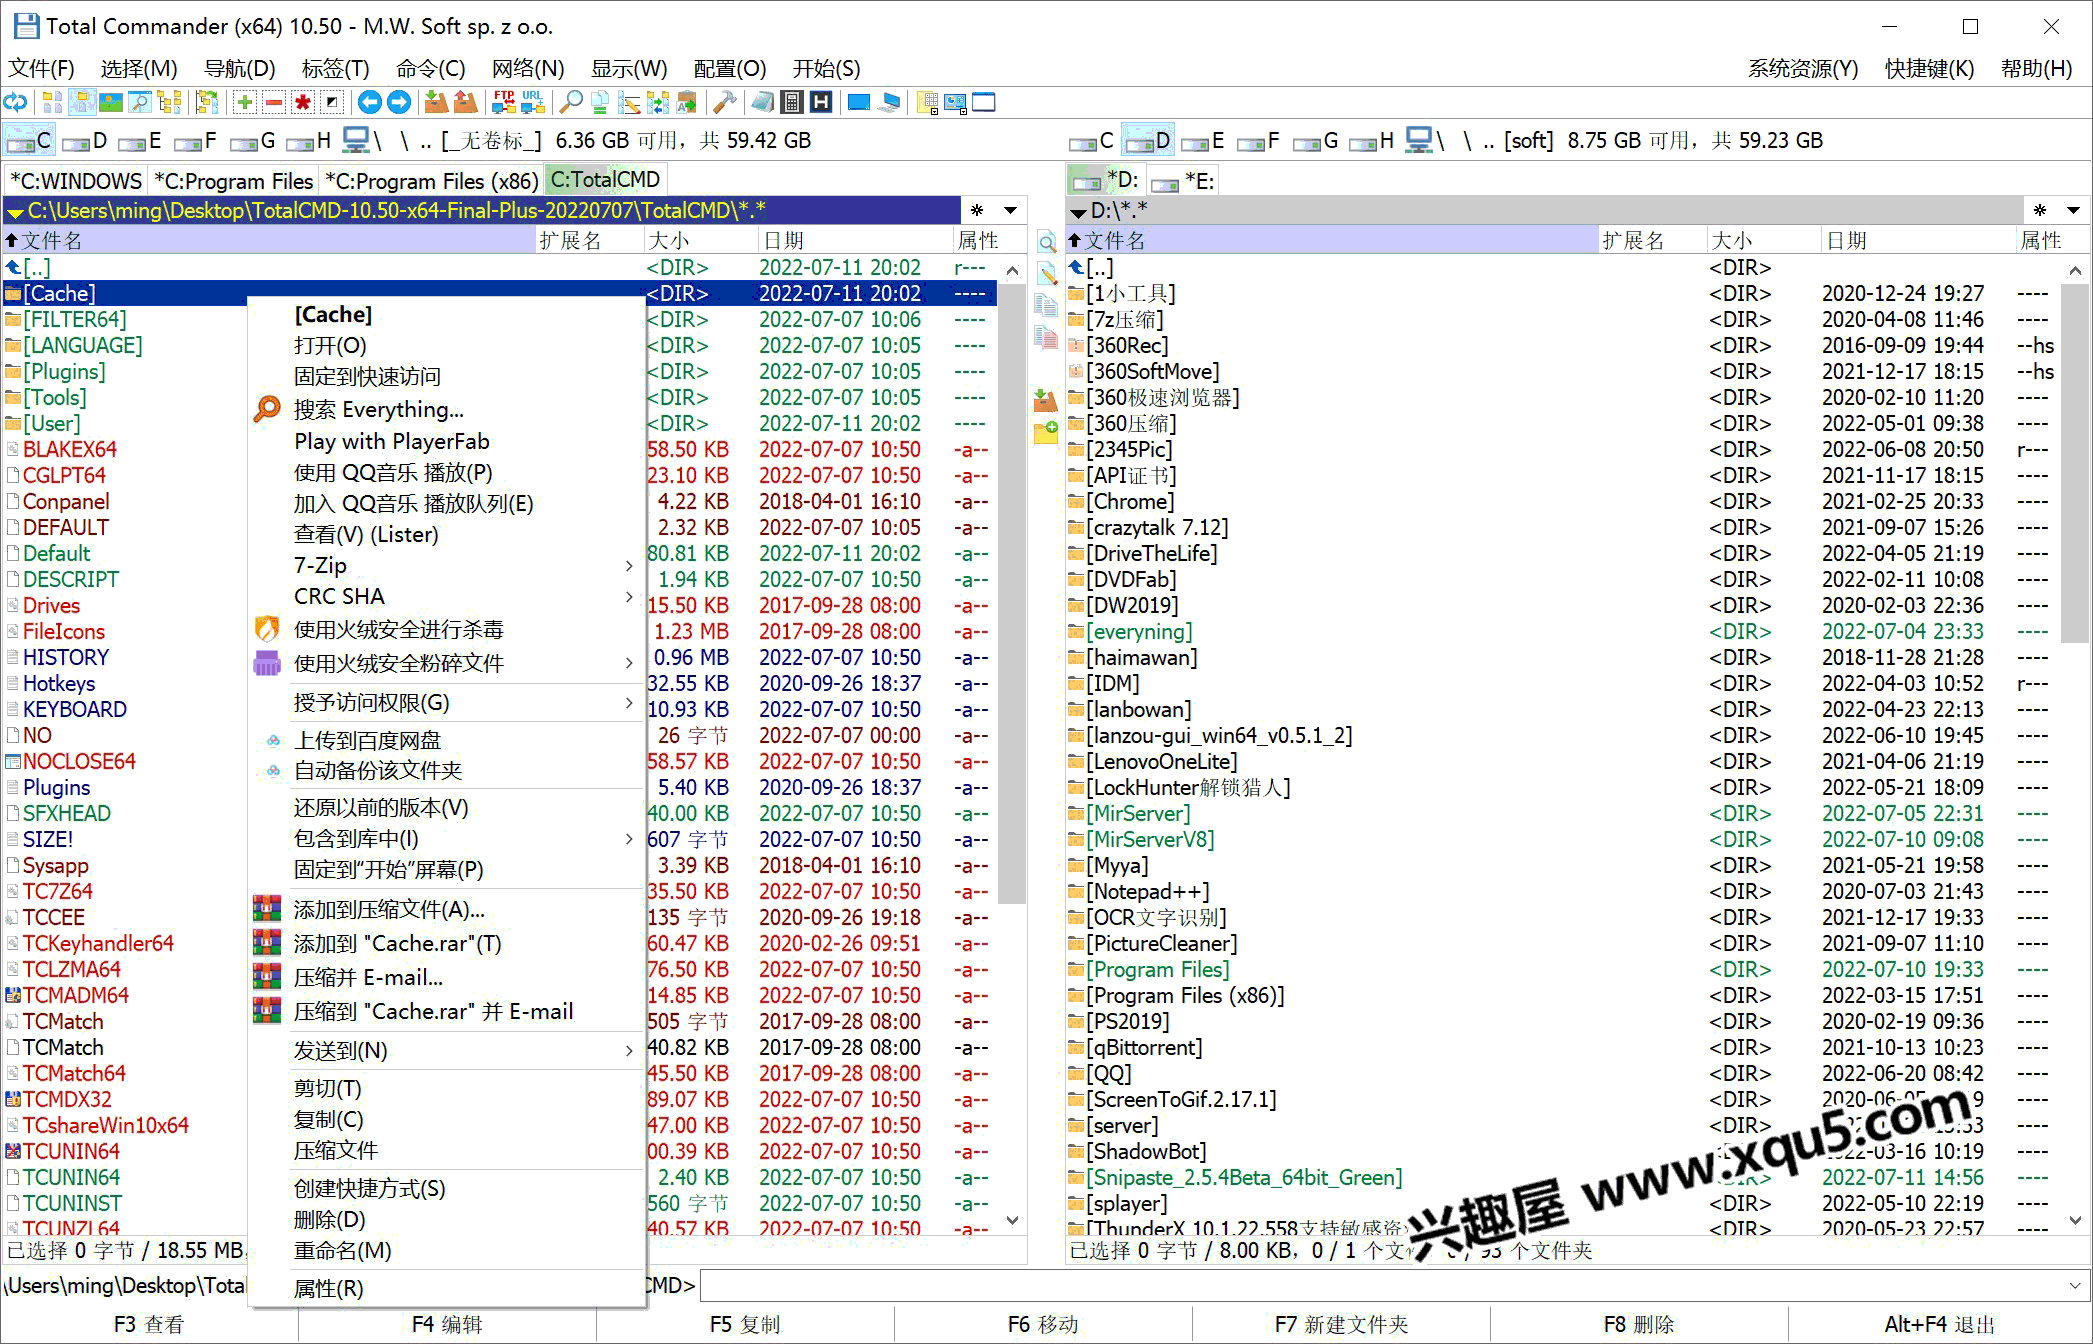Click the pack files icon with green arrow
The width and height of the screenshot is (2093, 1344).
(436, 102)
